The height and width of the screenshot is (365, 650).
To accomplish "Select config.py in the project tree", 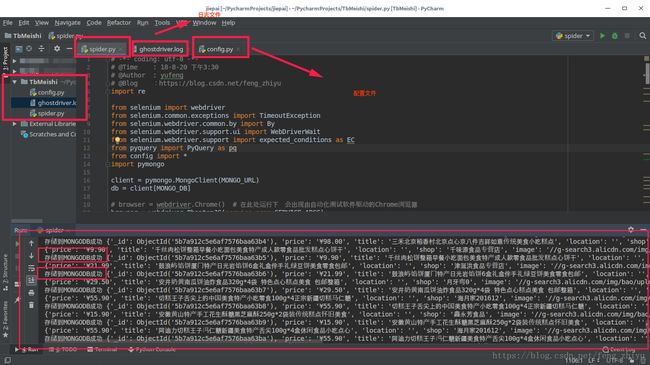I will (47, 92).
